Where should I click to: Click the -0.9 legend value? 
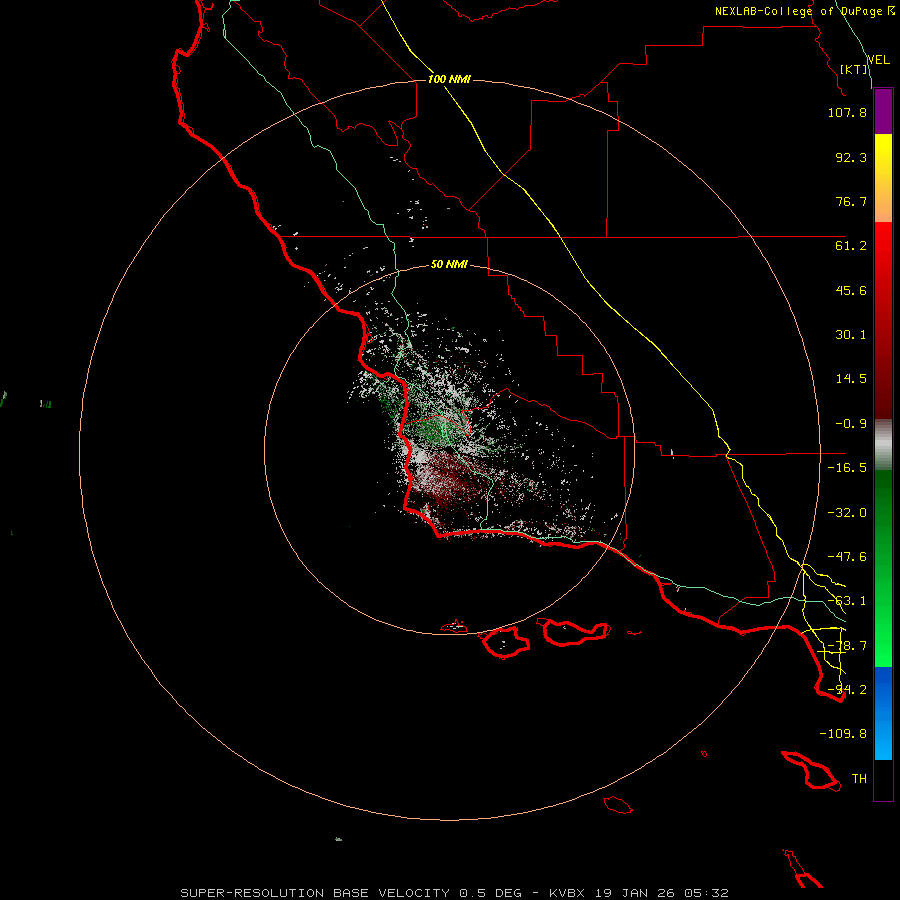tap(851, 424)
